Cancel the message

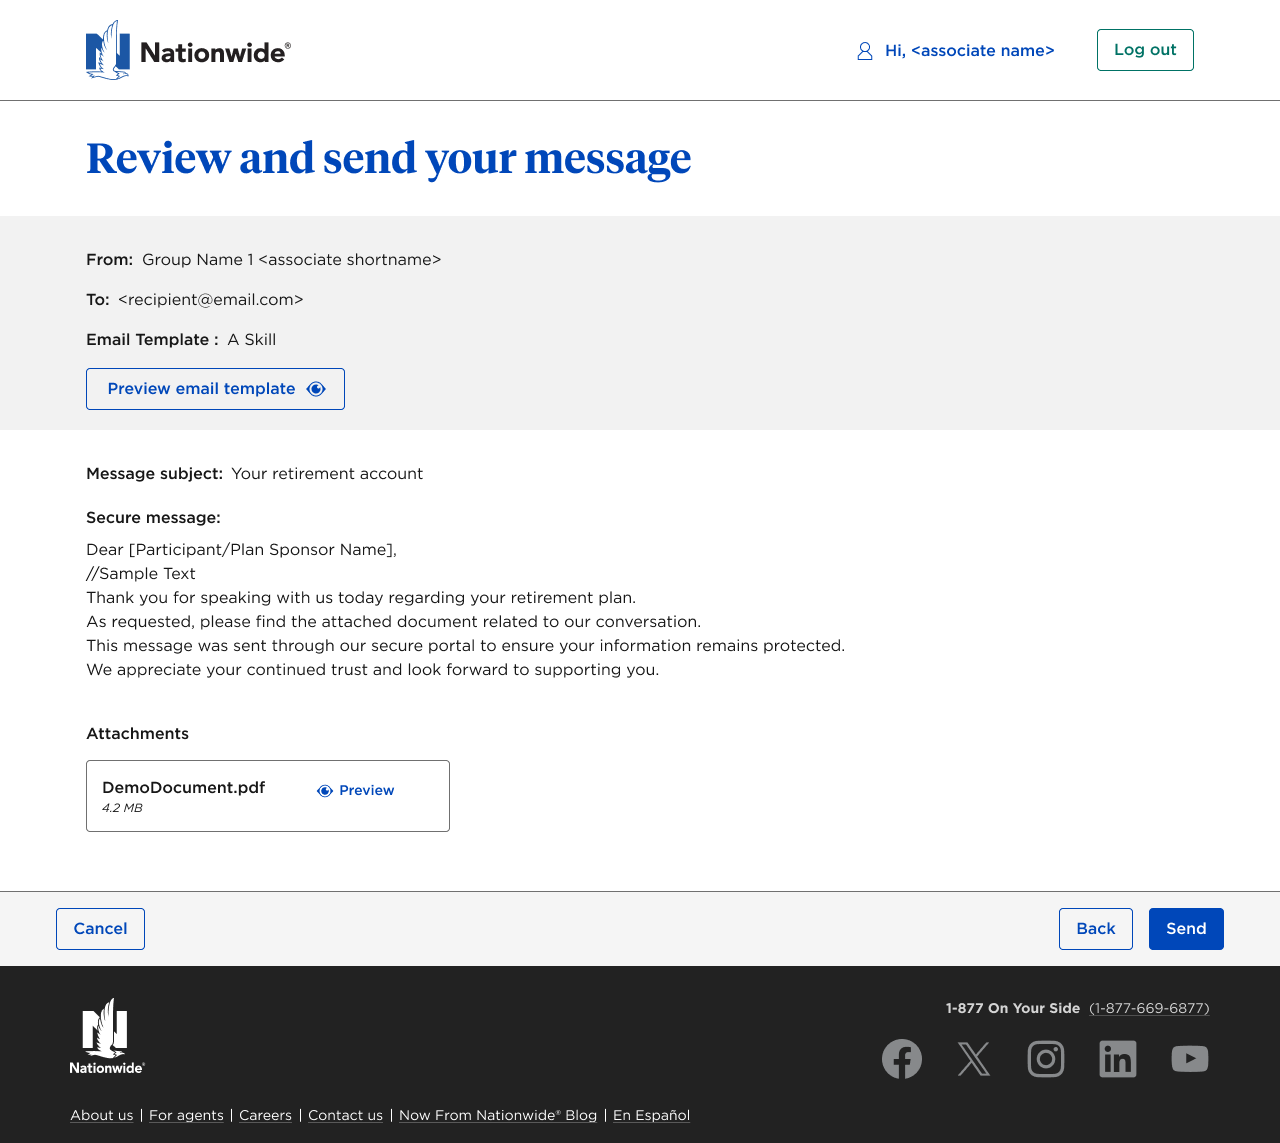[100, 929]
